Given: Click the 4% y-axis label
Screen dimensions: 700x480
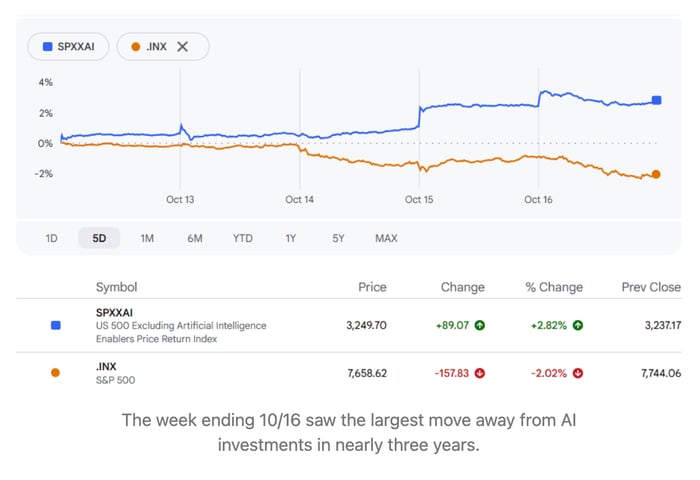Looking at the screenshot, I should click(46, 82).
